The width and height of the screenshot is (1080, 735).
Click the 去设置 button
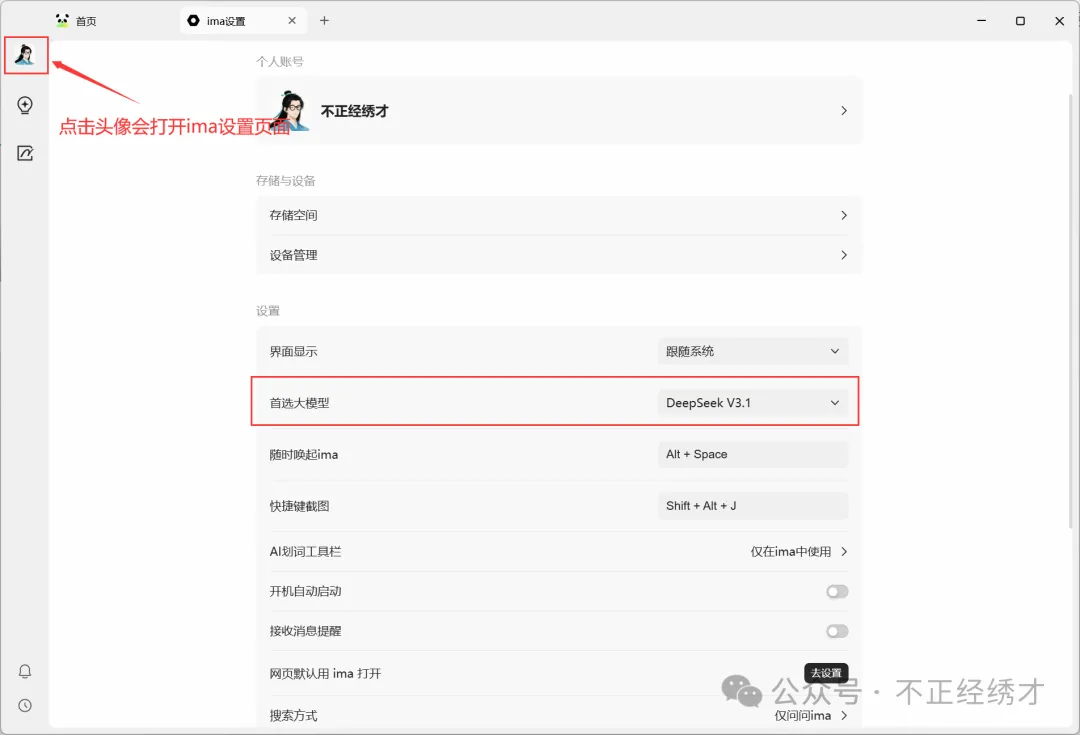coord(826,673)
